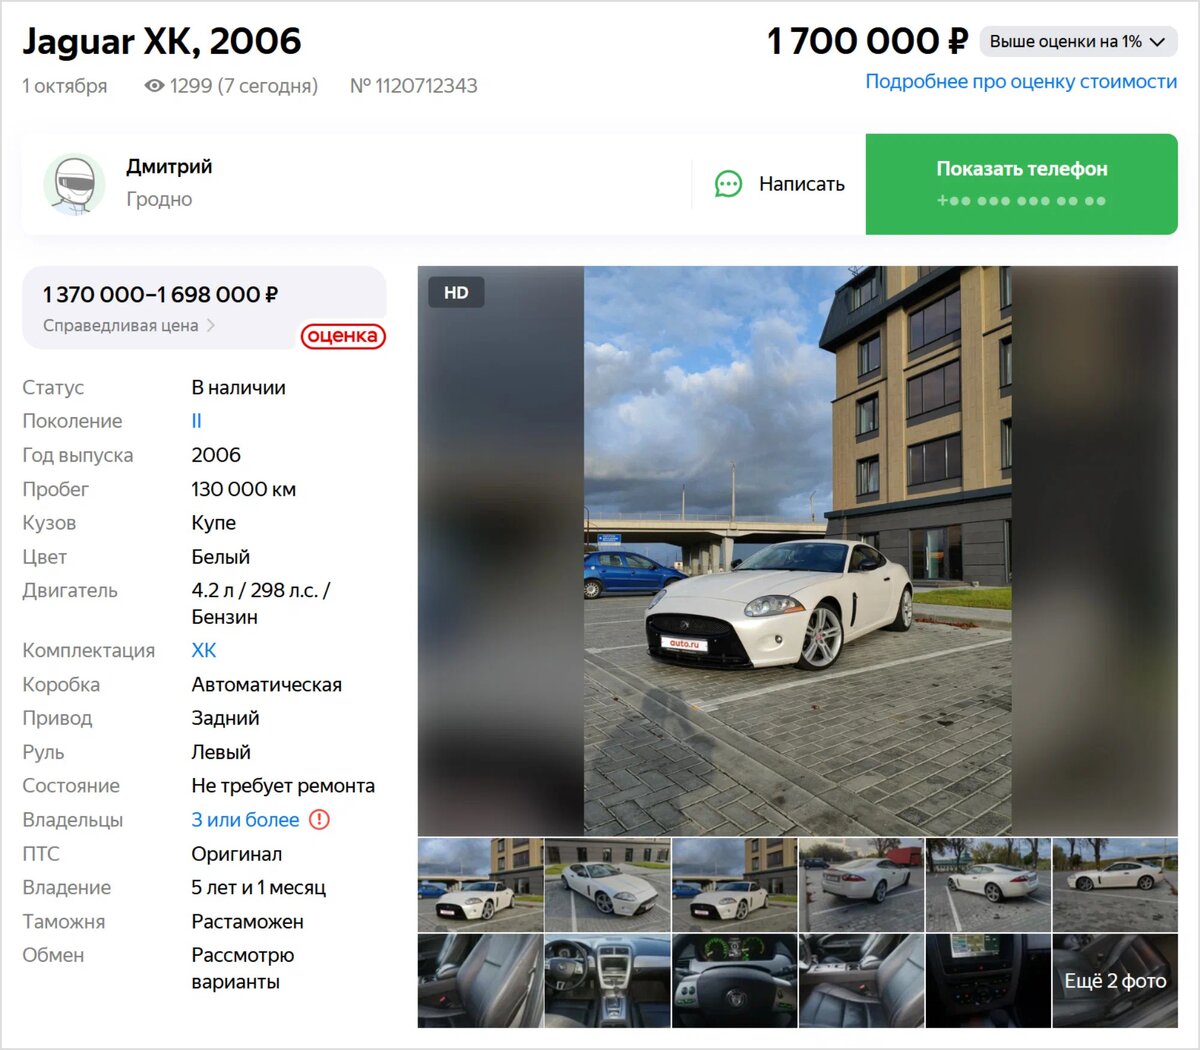Click the Написать message button
Screen dimensions: 1200x1050
tap(780, 184)
